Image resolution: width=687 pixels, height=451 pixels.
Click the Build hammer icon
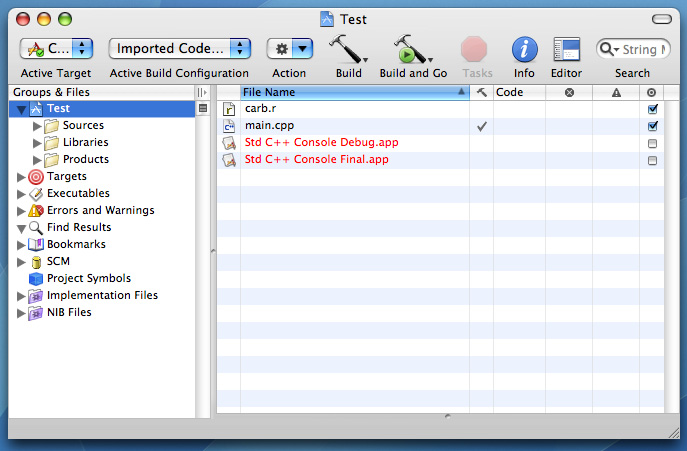(x=347, y=49)
